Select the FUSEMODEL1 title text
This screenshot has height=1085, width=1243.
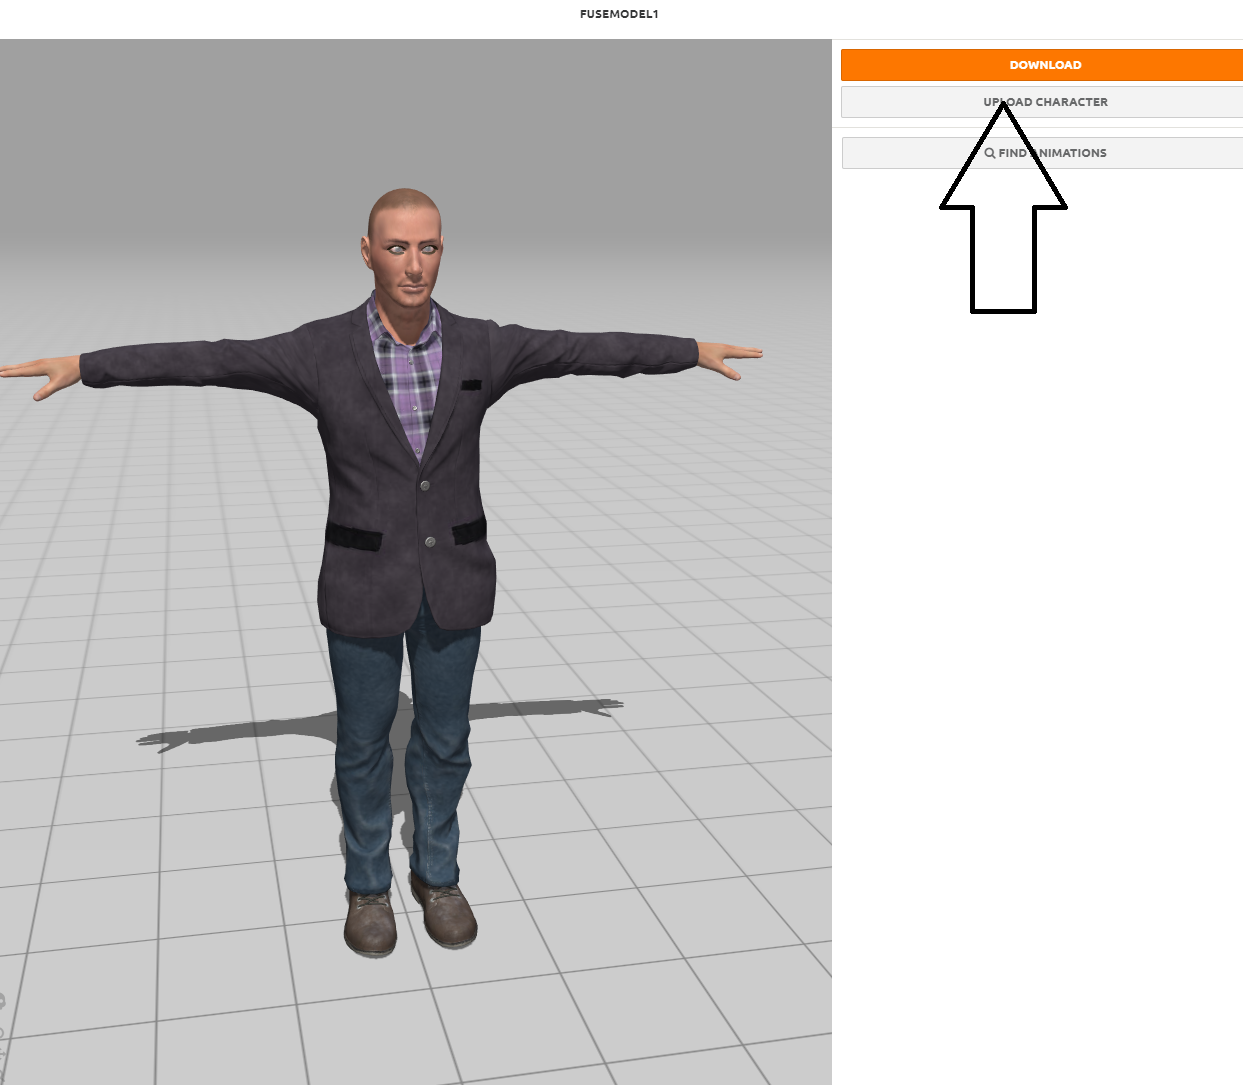click(x=619, y=14)
